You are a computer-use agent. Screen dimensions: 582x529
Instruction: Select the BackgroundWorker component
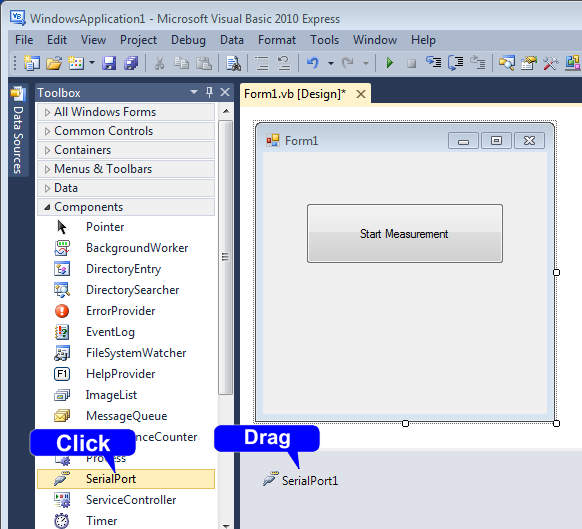point(126,248)
